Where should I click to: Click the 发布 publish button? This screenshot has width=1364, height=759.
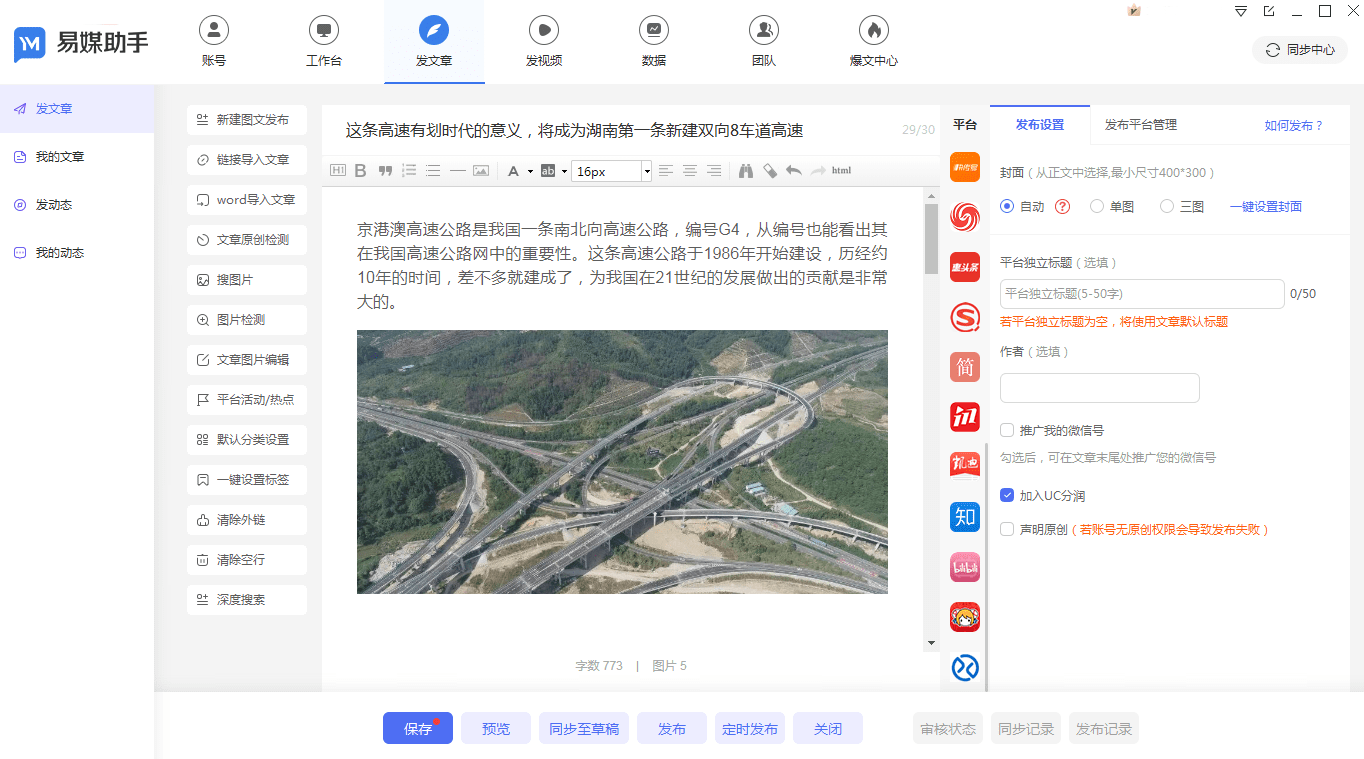(x=671, y=728)
